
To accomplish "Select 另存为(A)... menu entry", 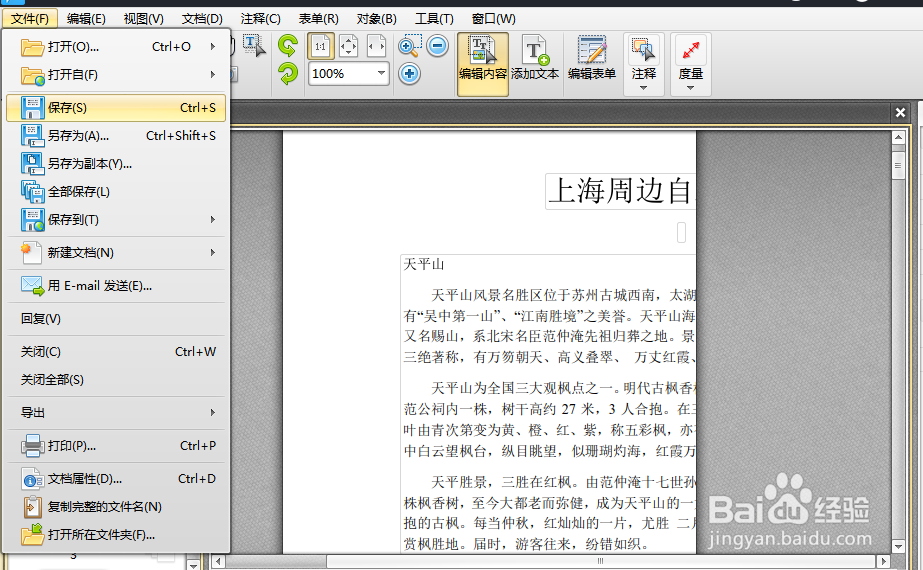I will point(116,136).
